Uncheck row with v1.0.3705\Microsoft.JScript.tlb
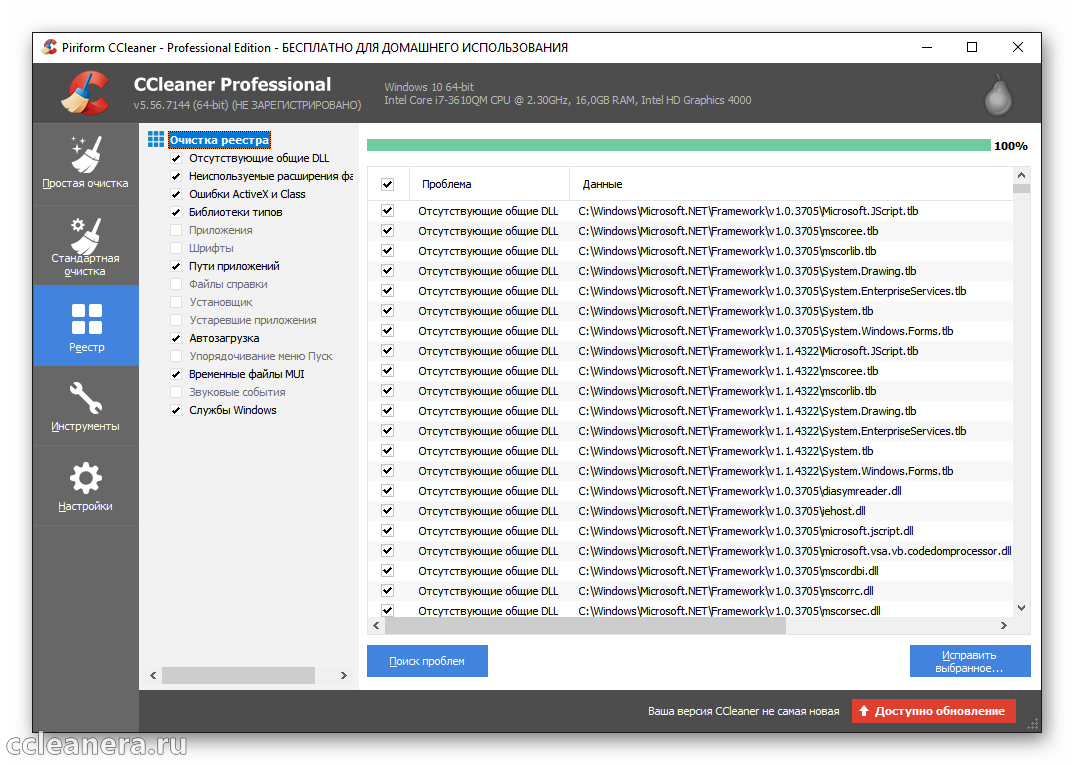The width and height of the screenshot is (1074, 765). [x=388, y=211]
